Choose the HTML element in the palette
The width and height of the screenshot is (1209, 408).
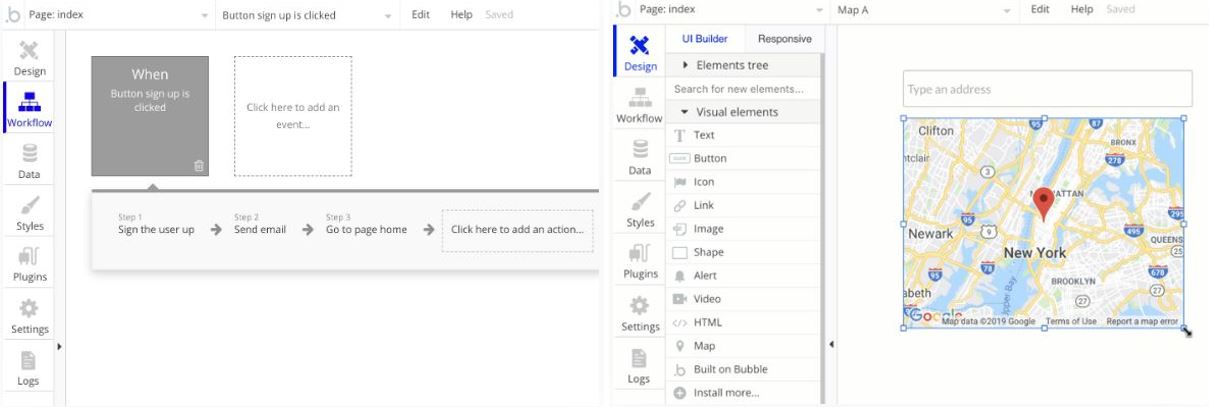pyautogui.click(x=707, y=322)
